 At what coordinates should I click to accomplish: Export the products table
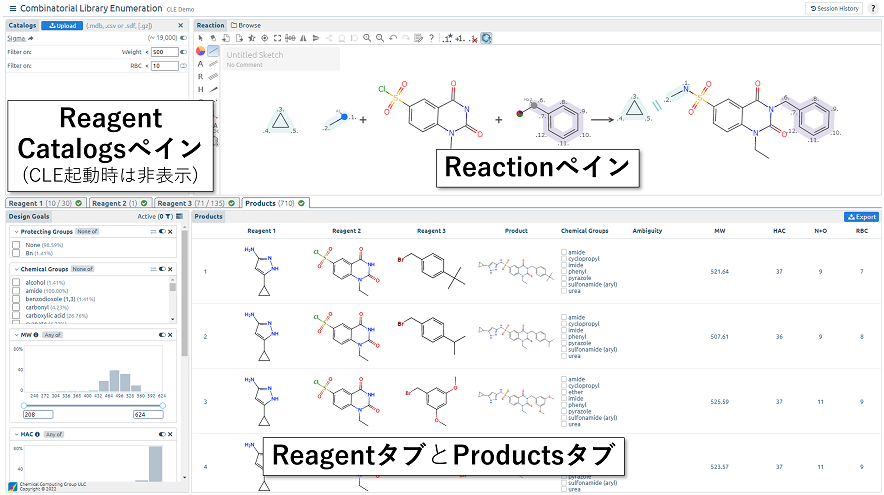pyautogui.click(x=861, y=217)
